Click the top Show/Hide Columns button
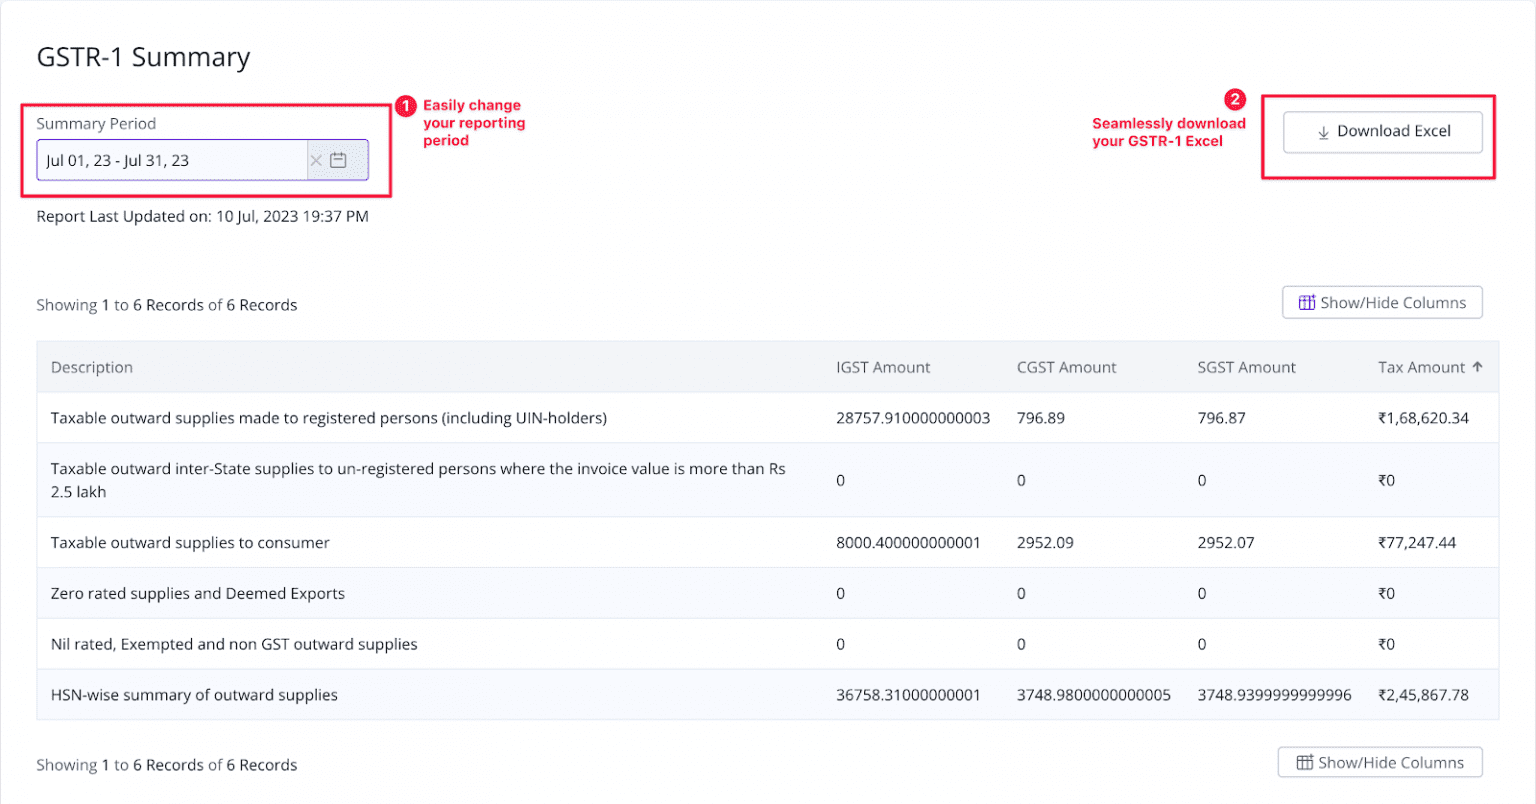Screen dimensions: 1536x804 1382,303
